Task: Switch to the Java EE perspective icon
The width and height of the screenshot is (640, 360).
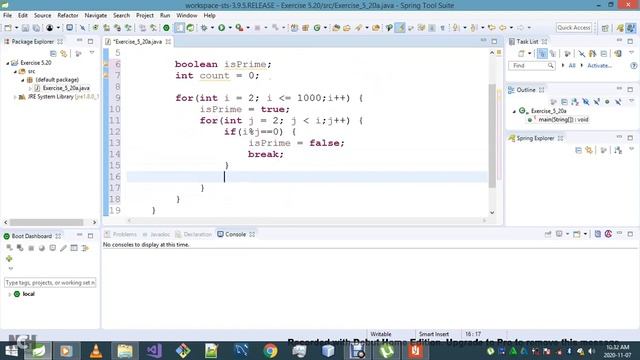Action: (x=631, y=28)
